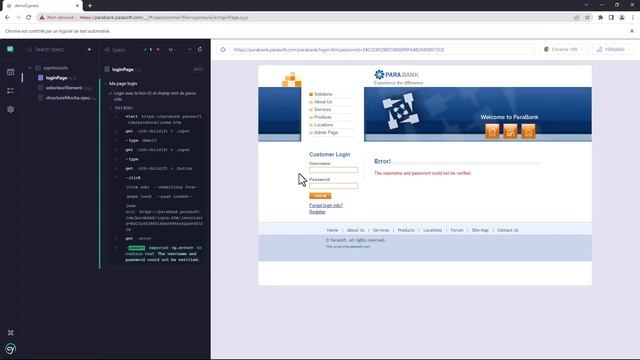Viewport: 640px width, 360px height.
Task: Click the green assert command entry
Action: [x=158, y=253]
